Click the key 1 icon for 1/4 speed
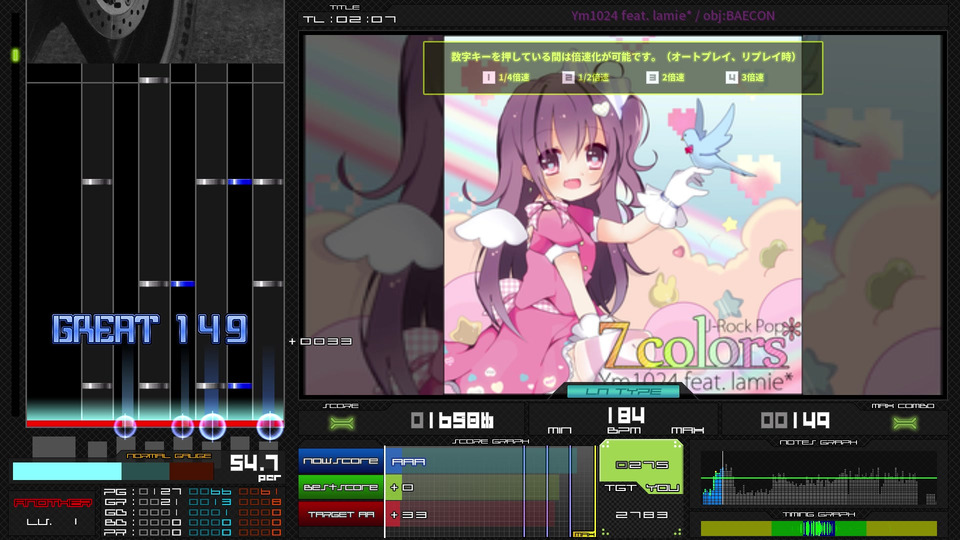This screenshot has width=960, height=540. point(489,77)
